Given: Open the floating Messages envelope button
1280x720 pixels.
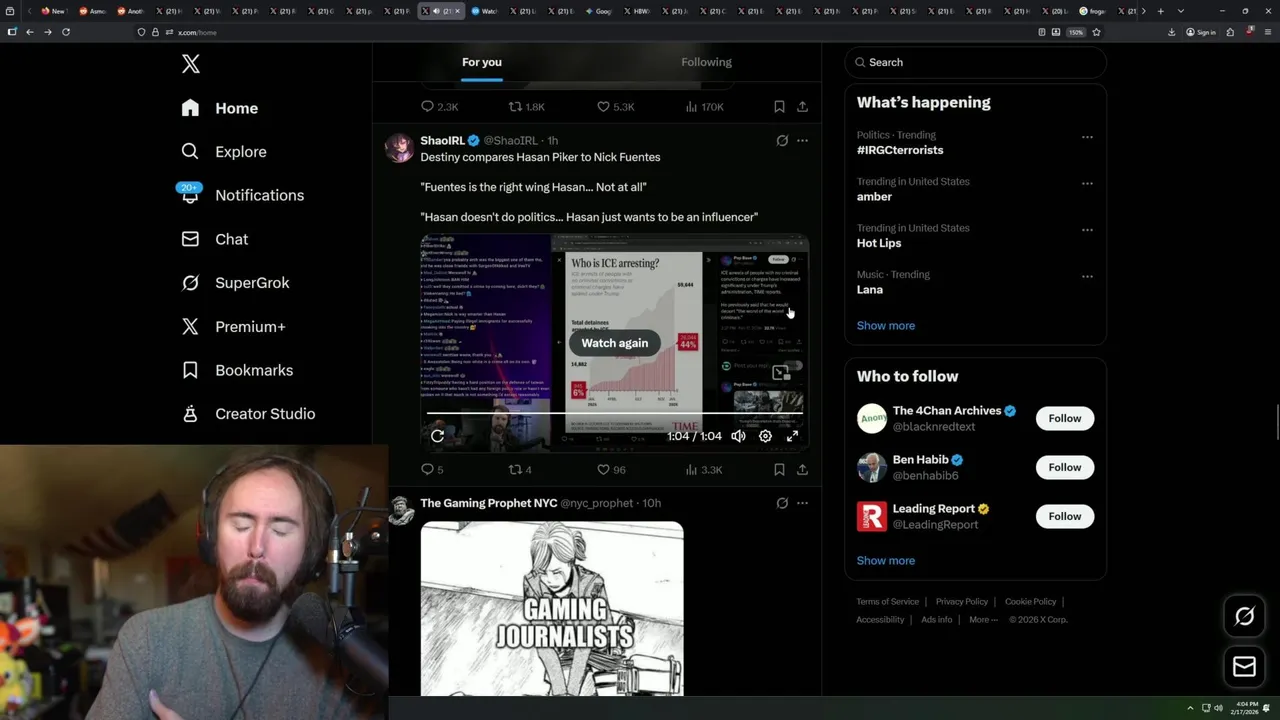Looking at the screenshot, I should [x=1245, y=667].
